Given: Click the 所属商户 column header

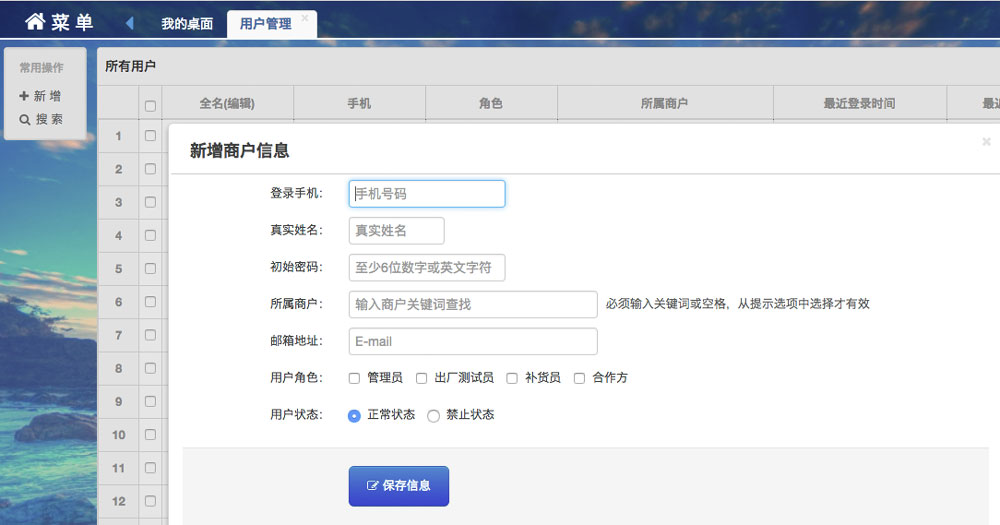Looking at the screenshot, I should pyautogui.click(x=665, y=103).
